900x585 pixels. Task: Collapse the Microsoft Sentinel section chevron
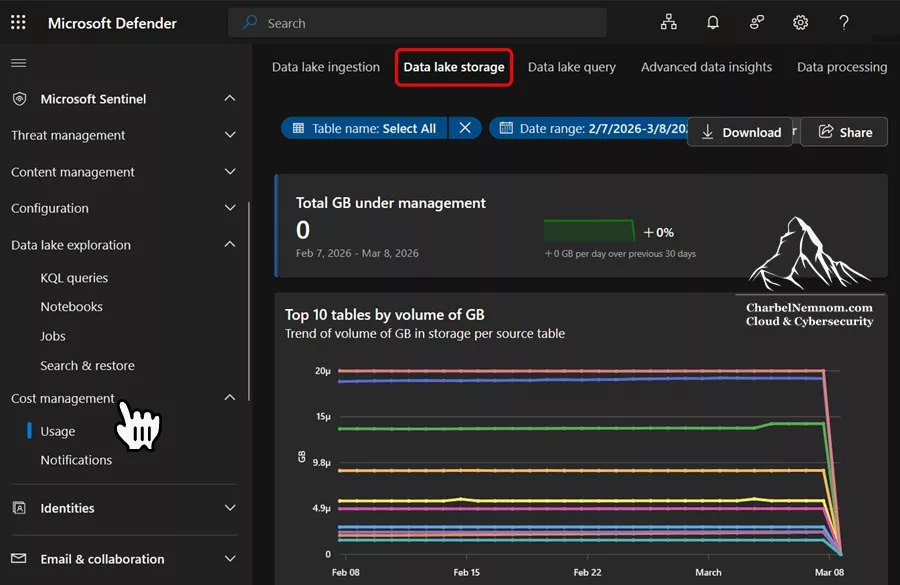(x=230, y=98)
